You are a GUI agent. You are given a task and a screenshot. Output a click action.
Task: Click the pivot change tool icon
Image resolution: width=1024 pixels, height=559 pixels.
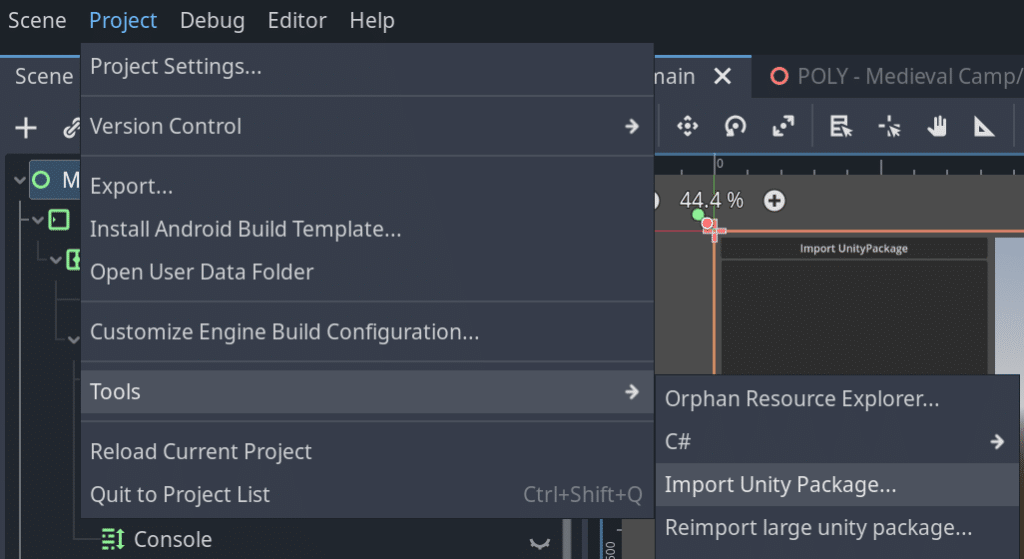pyautogui.click(x=889, y=126)
